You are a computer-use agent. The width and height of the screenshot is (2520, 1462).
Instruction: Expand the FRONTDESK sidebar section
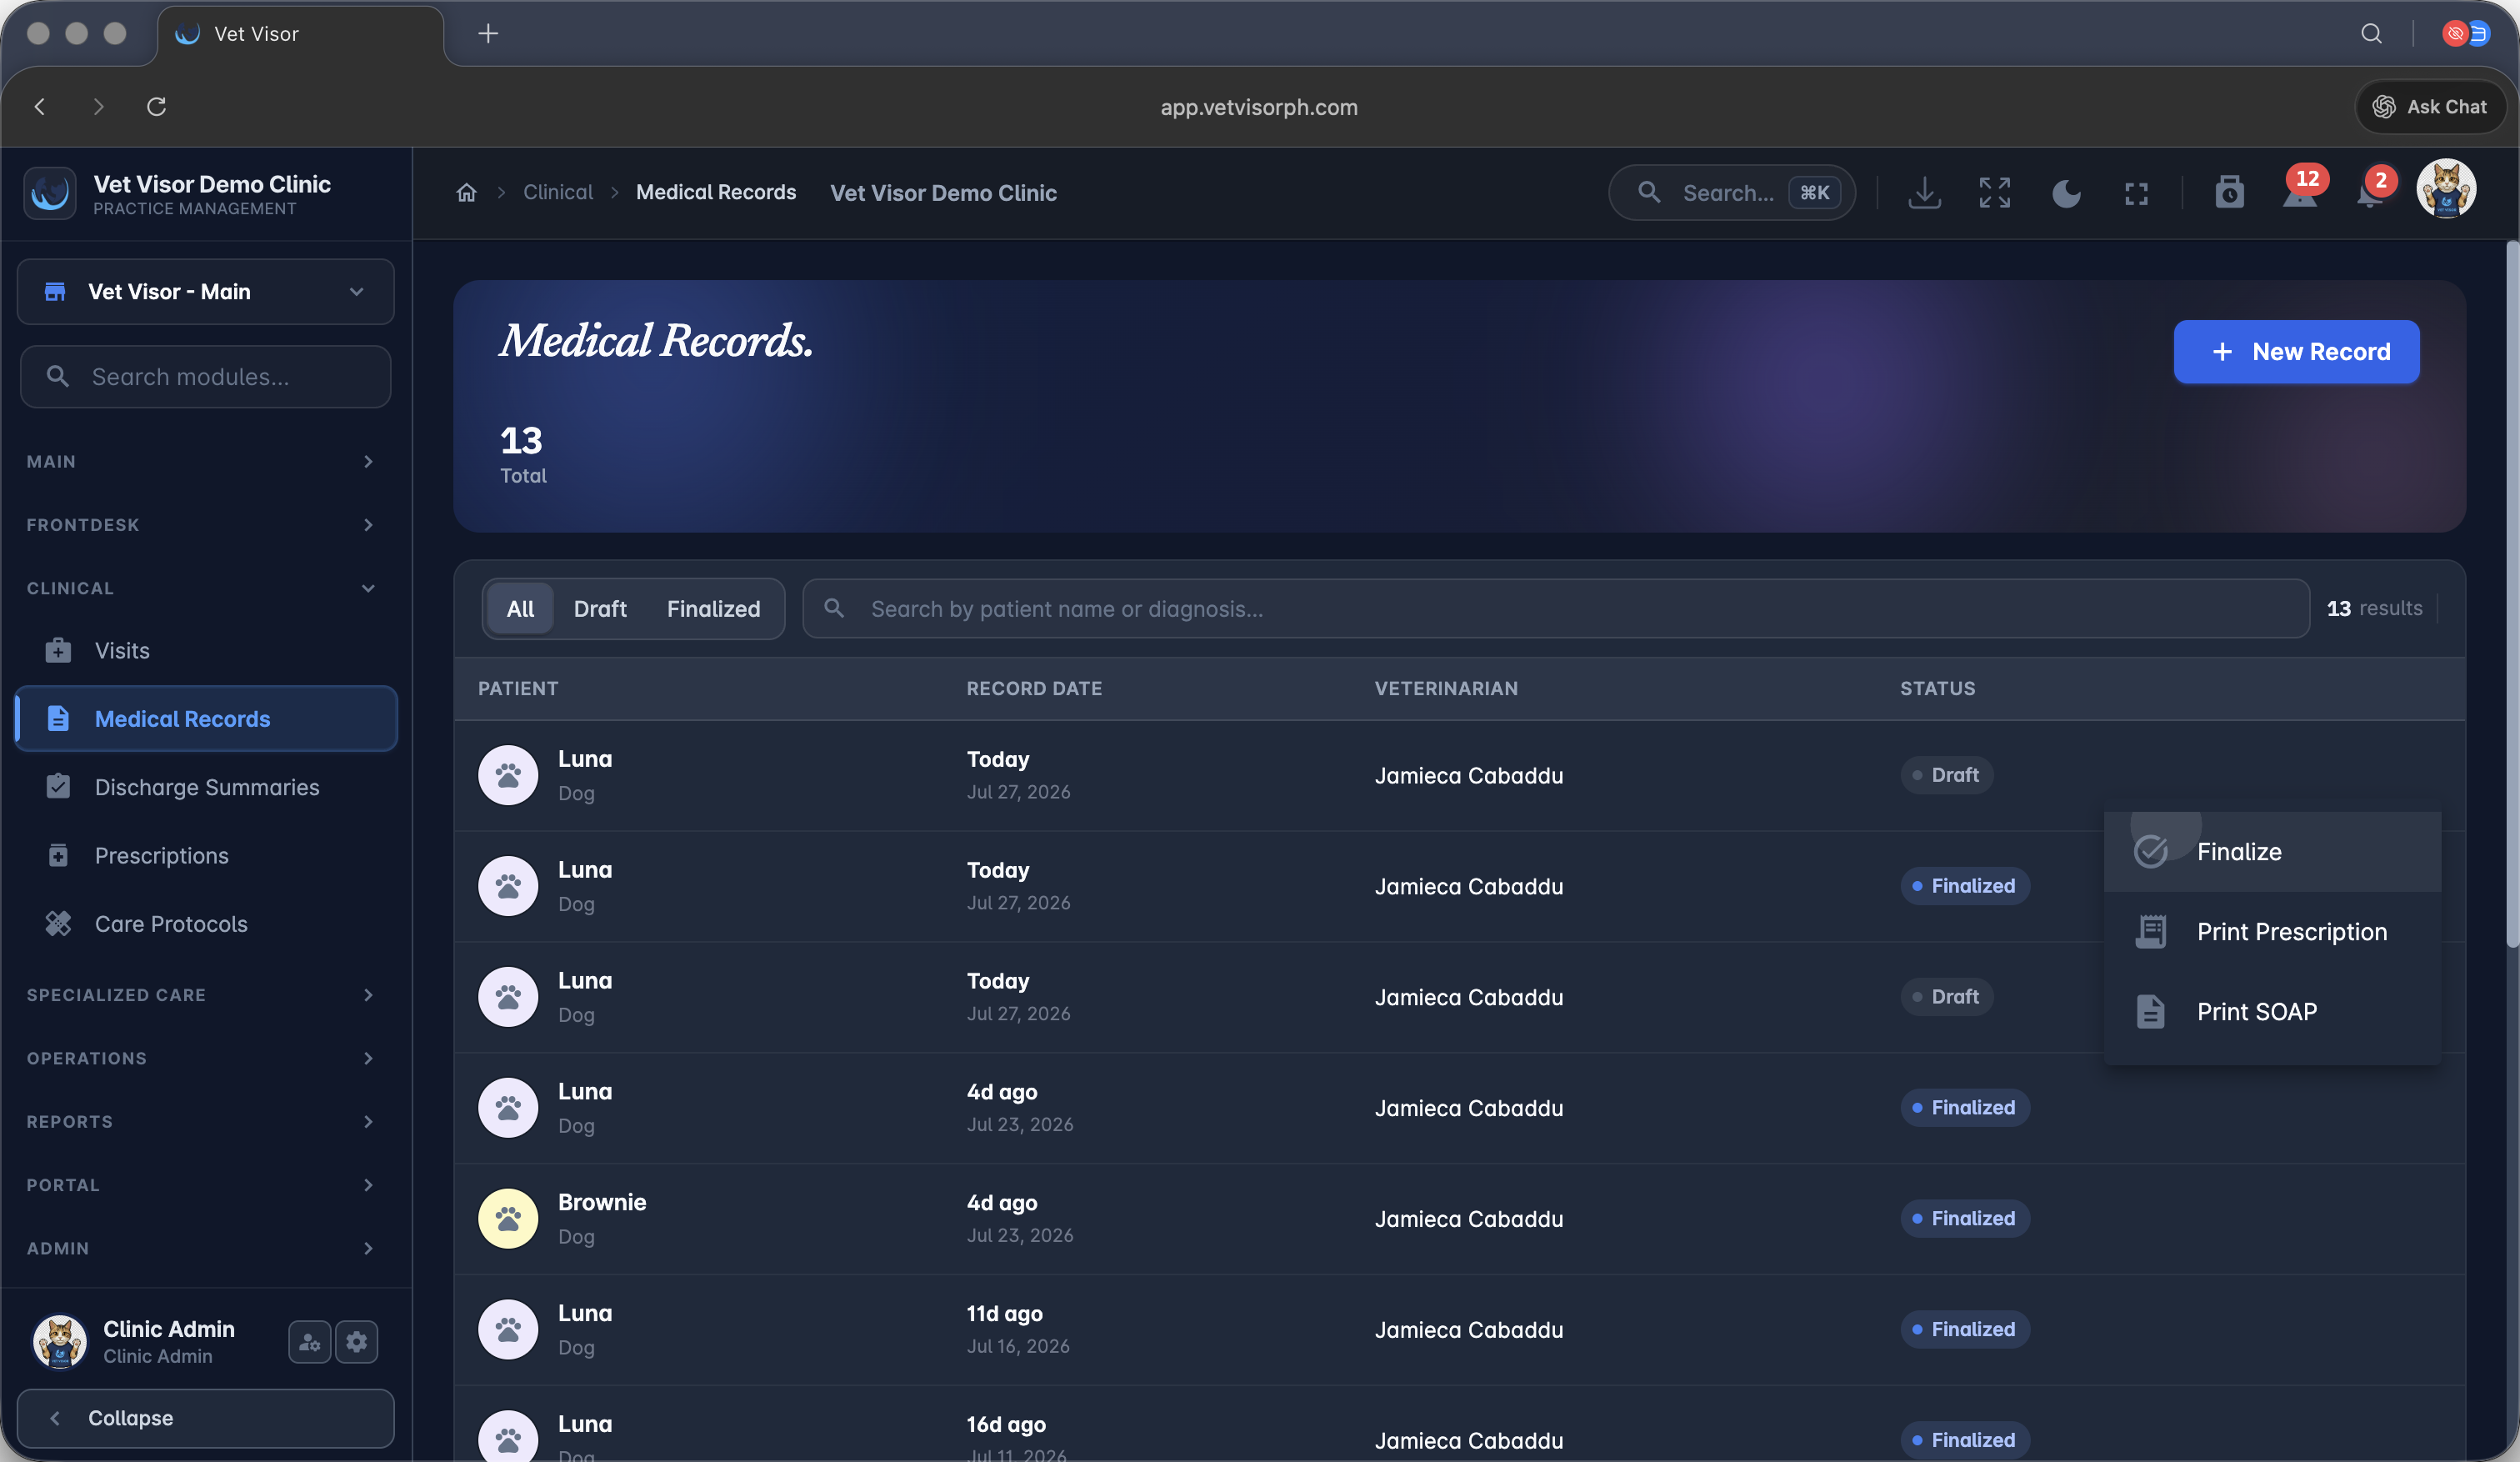200,524
